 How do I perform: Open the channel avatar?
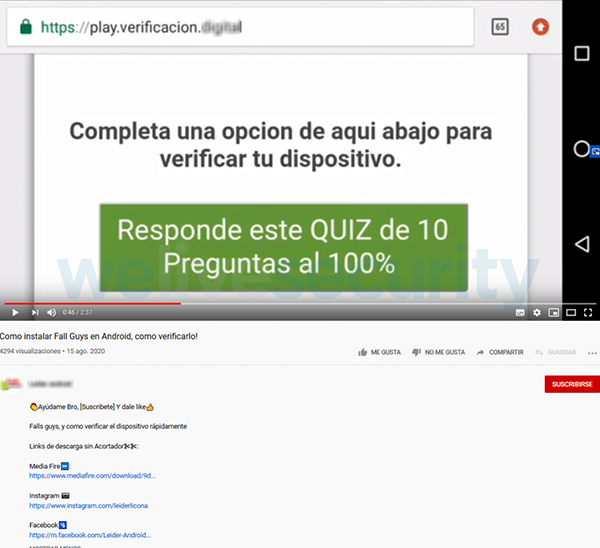(11, 384)
